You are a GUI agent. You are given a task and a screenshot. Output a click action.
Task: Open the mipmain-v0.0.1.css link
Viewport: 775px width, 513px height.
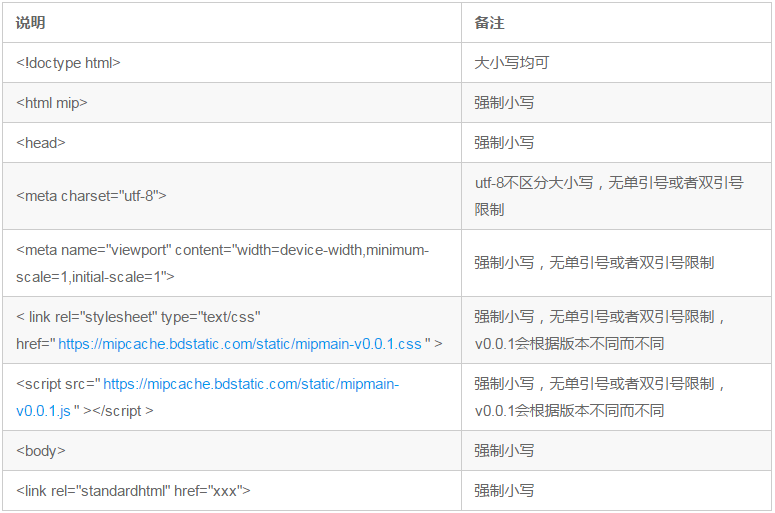point(240,344)
